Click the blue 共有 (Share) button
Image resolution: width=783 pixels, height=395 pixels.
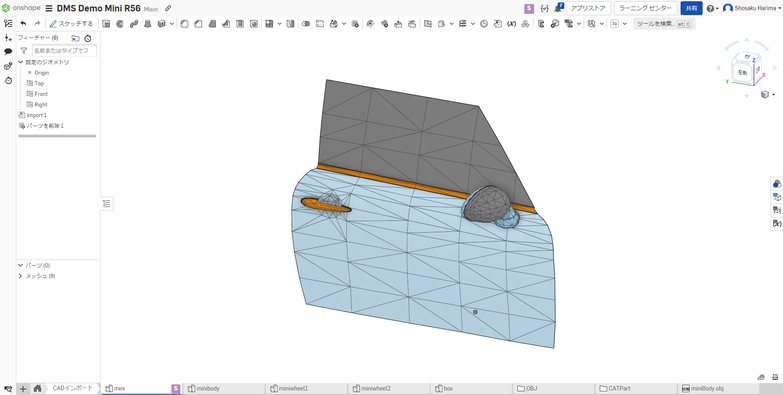point(692,8)
